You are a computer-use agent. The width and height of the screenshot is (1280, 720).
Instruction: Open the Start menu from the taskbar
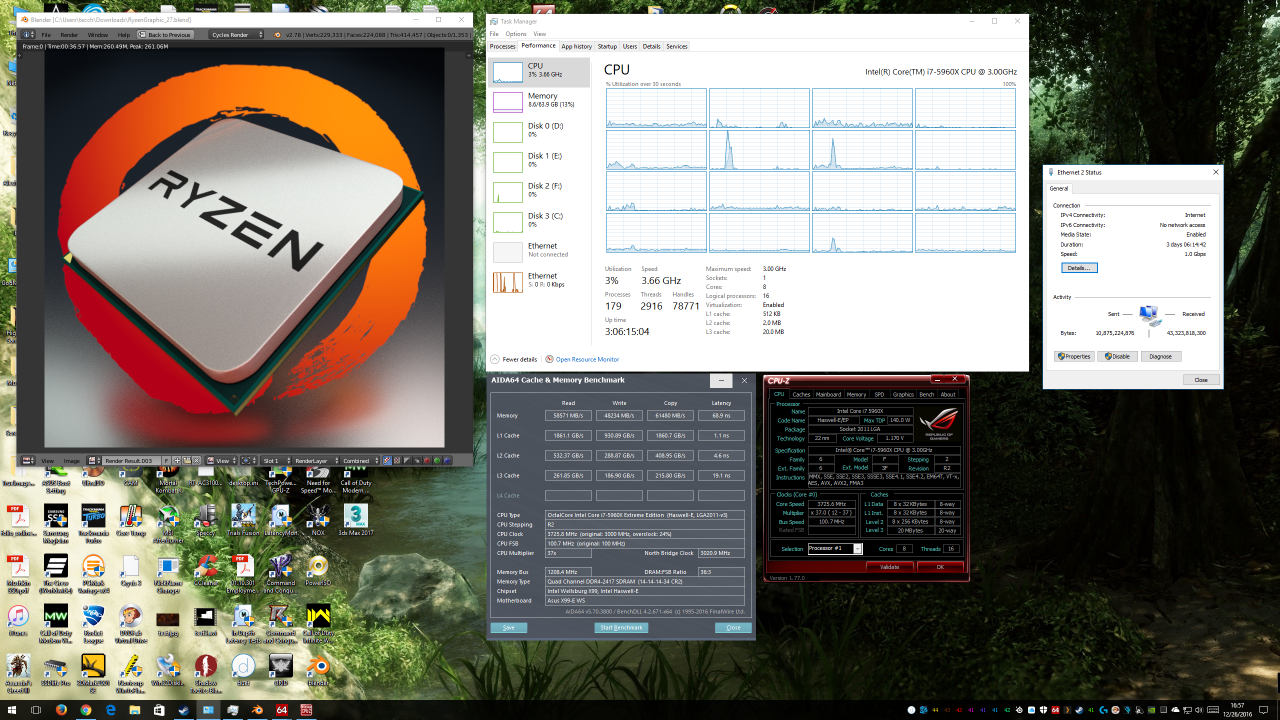coord(12,710)
